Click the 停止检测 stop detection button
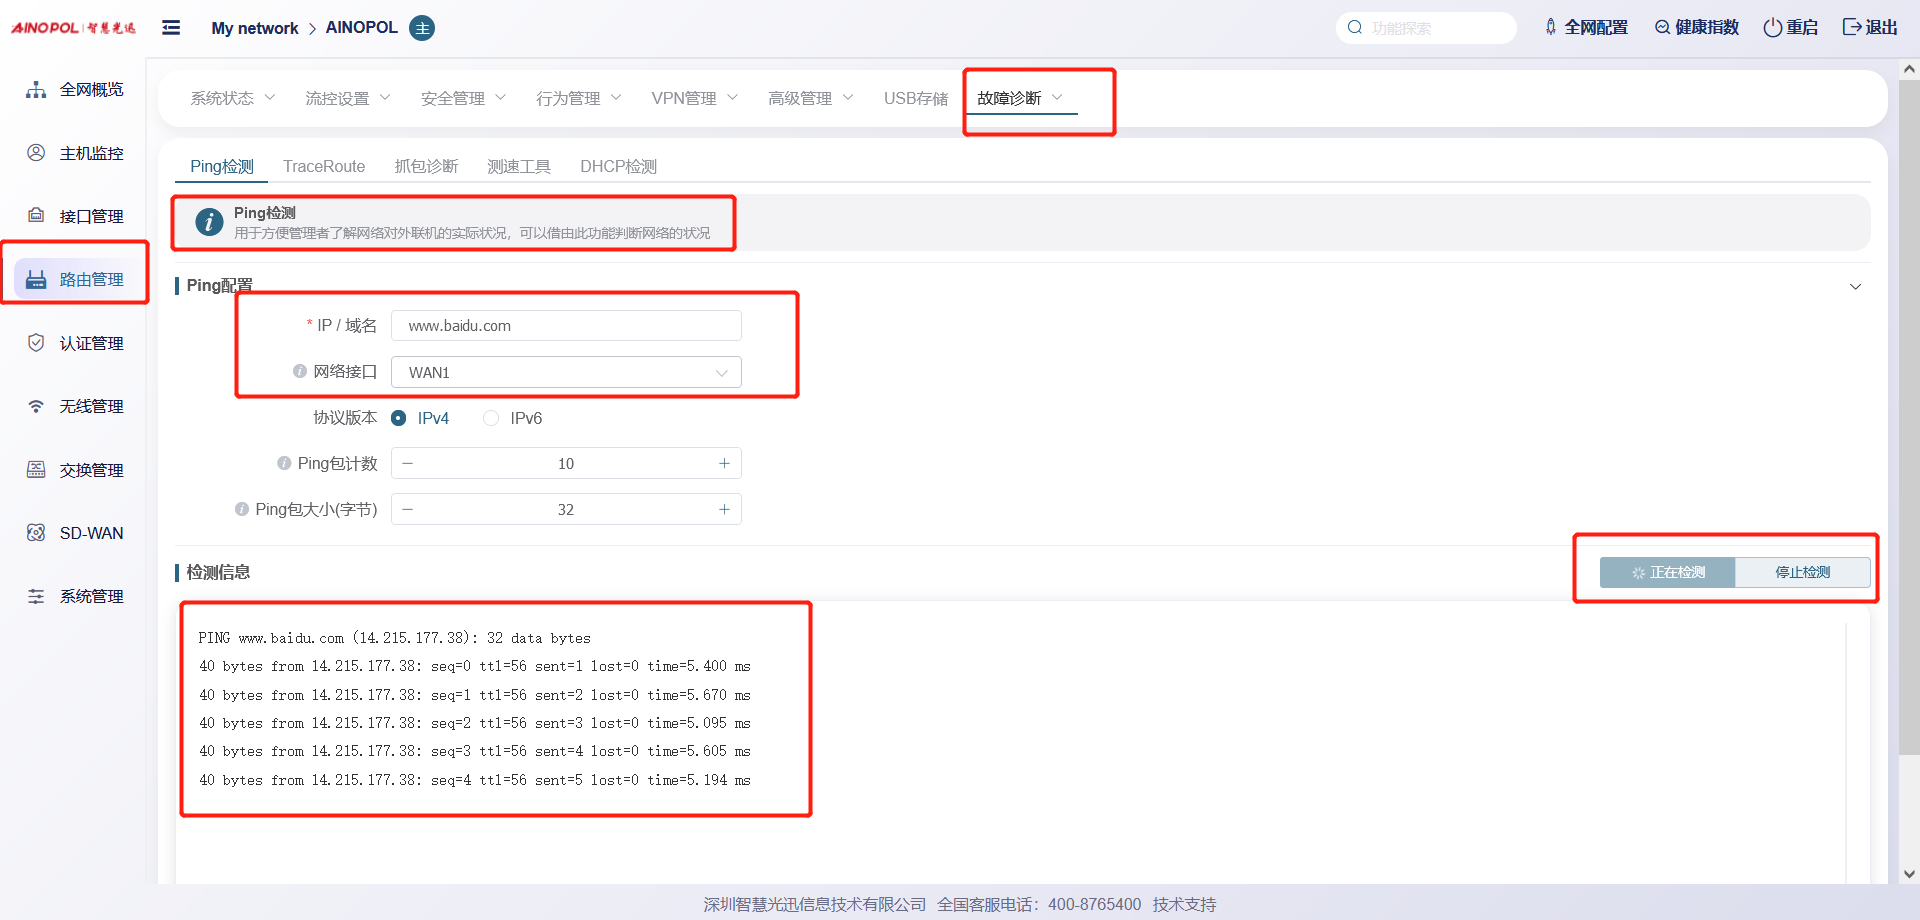The width and height of the screenshot is (1920, 920). (1802, 572)
